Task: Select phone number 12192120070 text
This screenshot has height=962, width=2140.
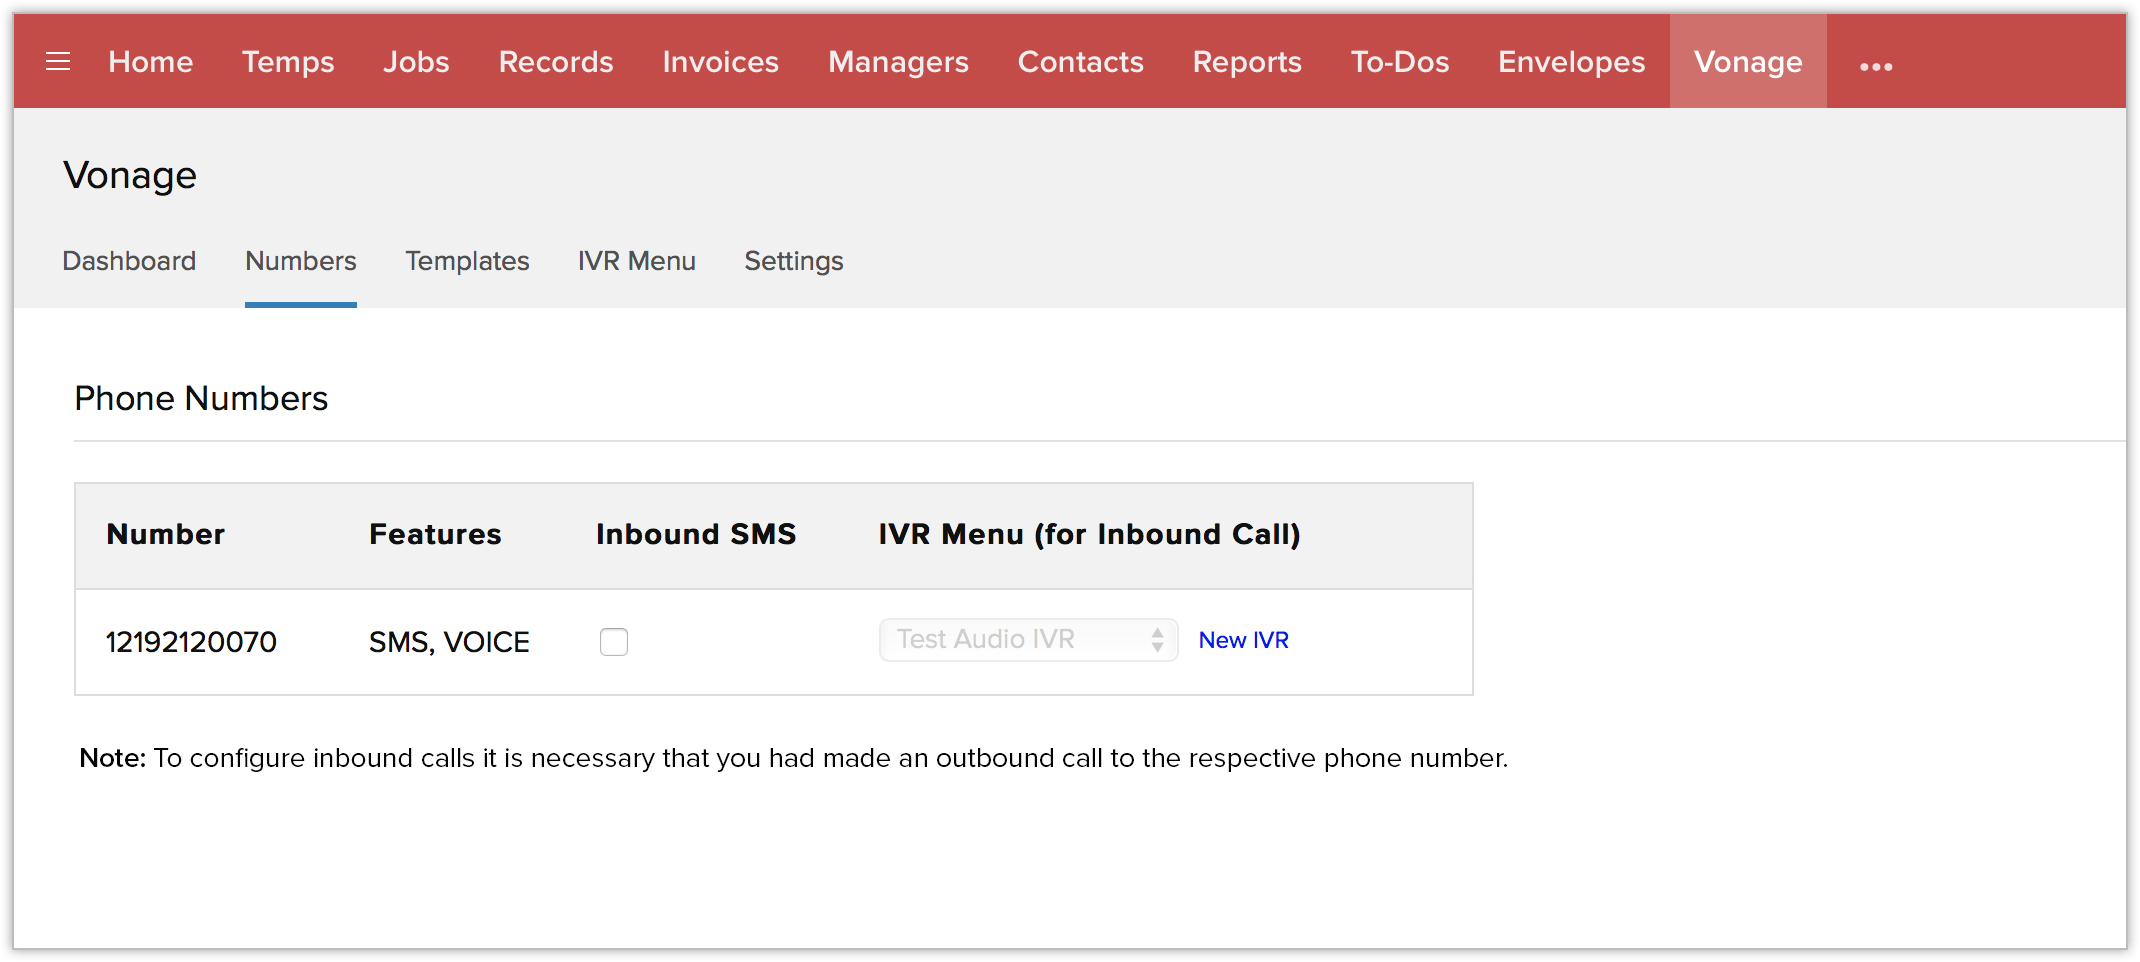Action: coord(191,642)
